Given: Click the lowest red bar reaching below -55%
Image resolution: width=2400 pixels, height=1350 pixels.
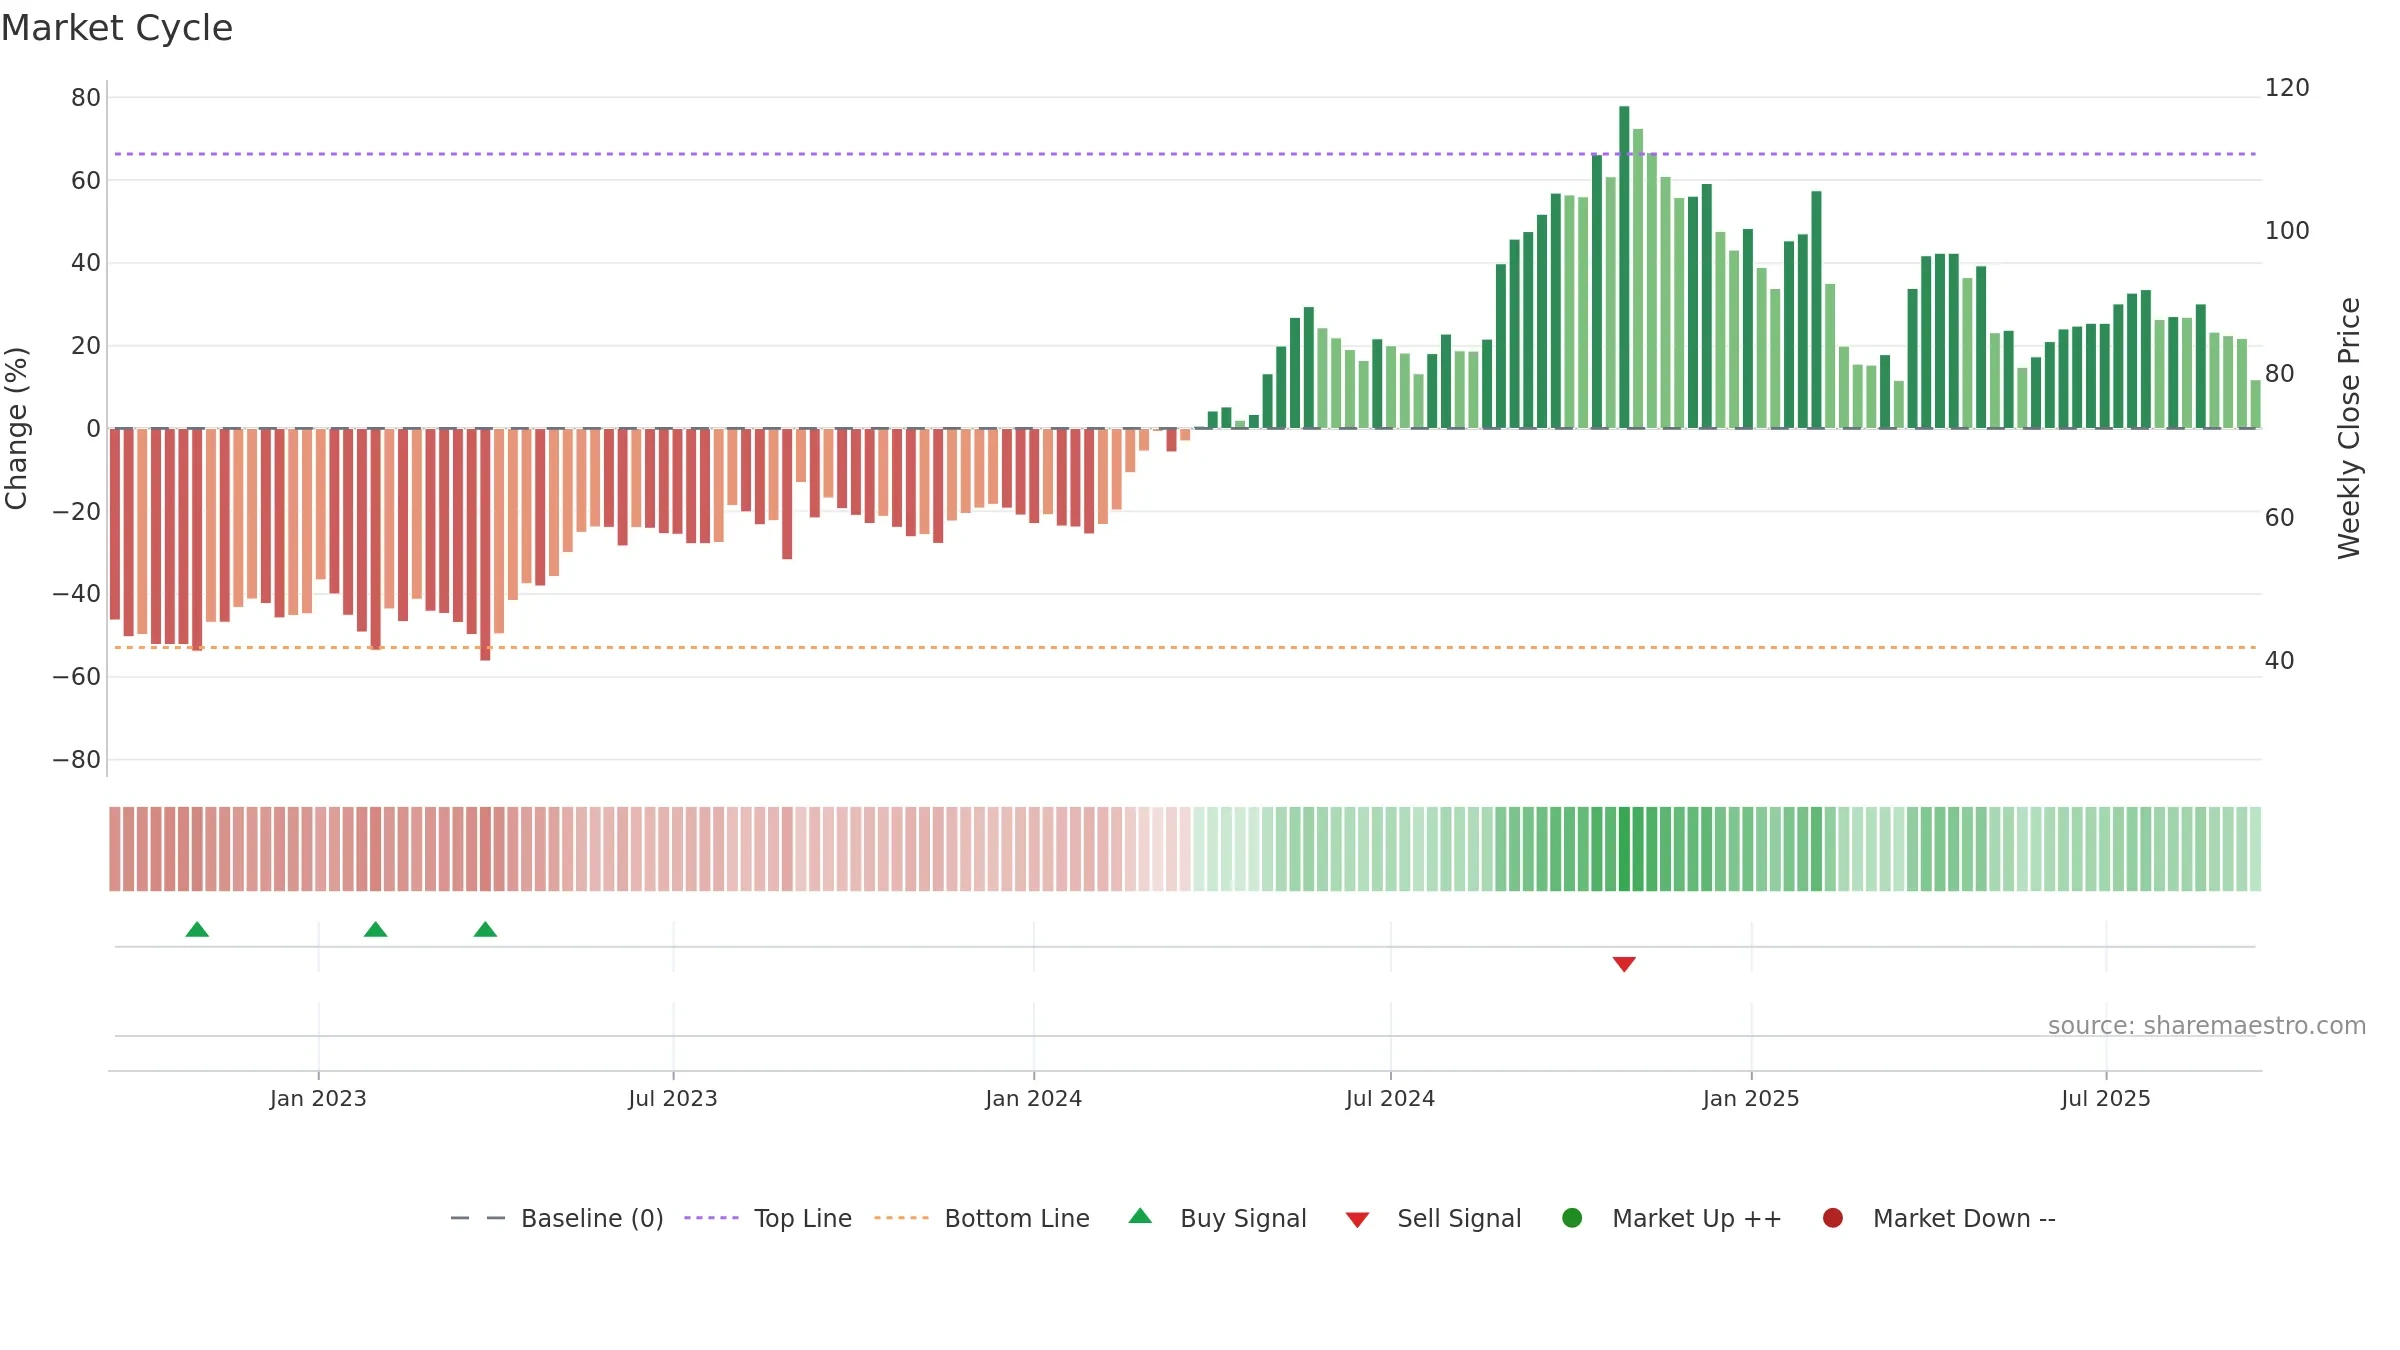Looking at the screenshot, I should [485, 544].
